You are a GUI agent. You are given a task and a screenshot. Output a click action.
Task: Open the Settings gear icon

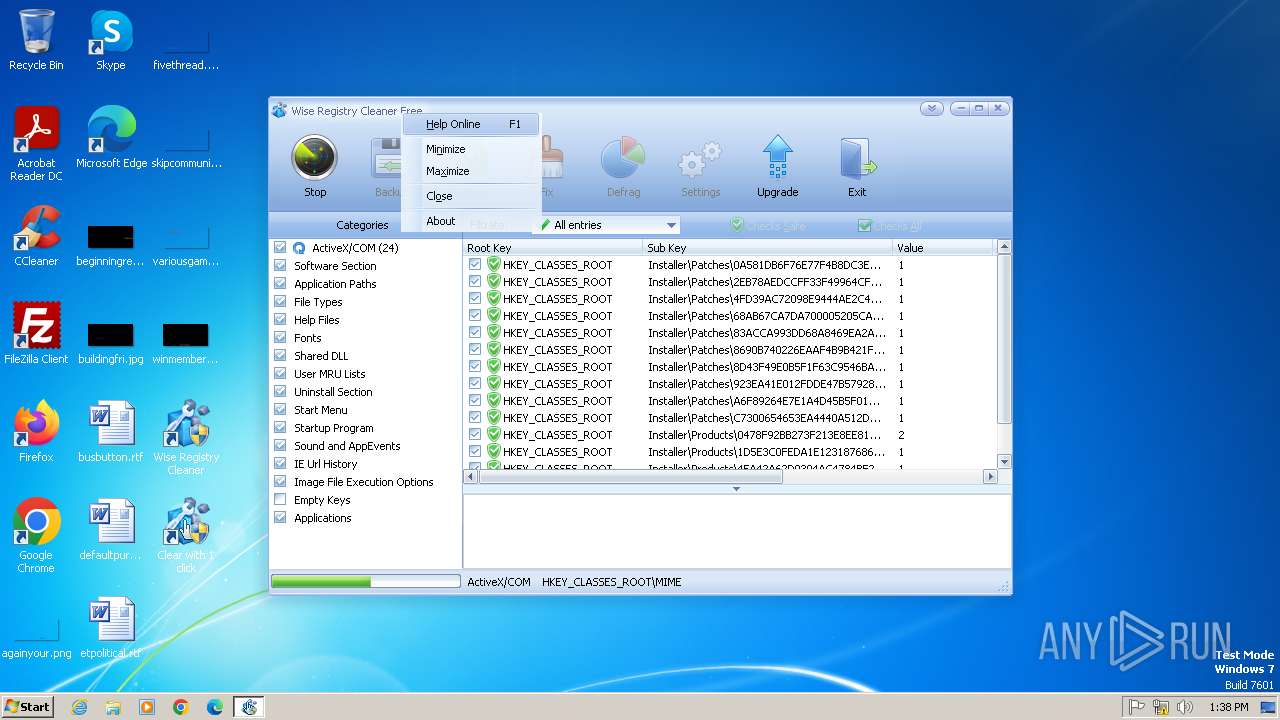point(700,166)
